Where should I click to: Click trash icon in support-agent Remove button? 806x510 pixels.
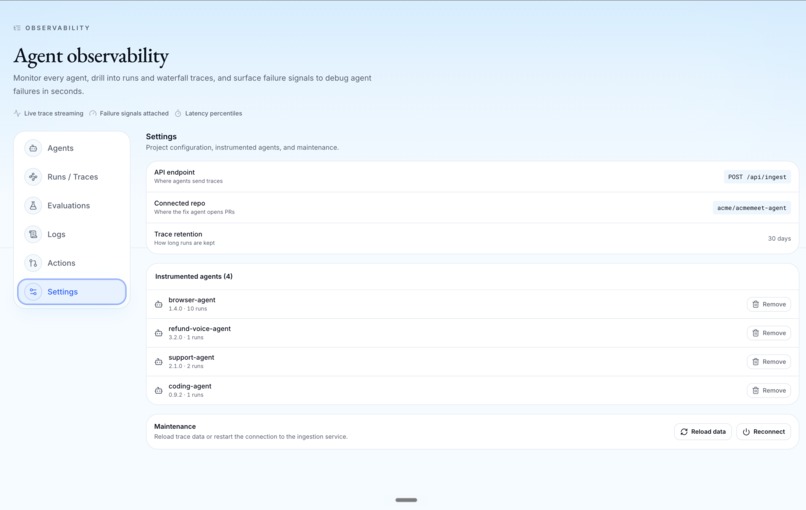756,362
